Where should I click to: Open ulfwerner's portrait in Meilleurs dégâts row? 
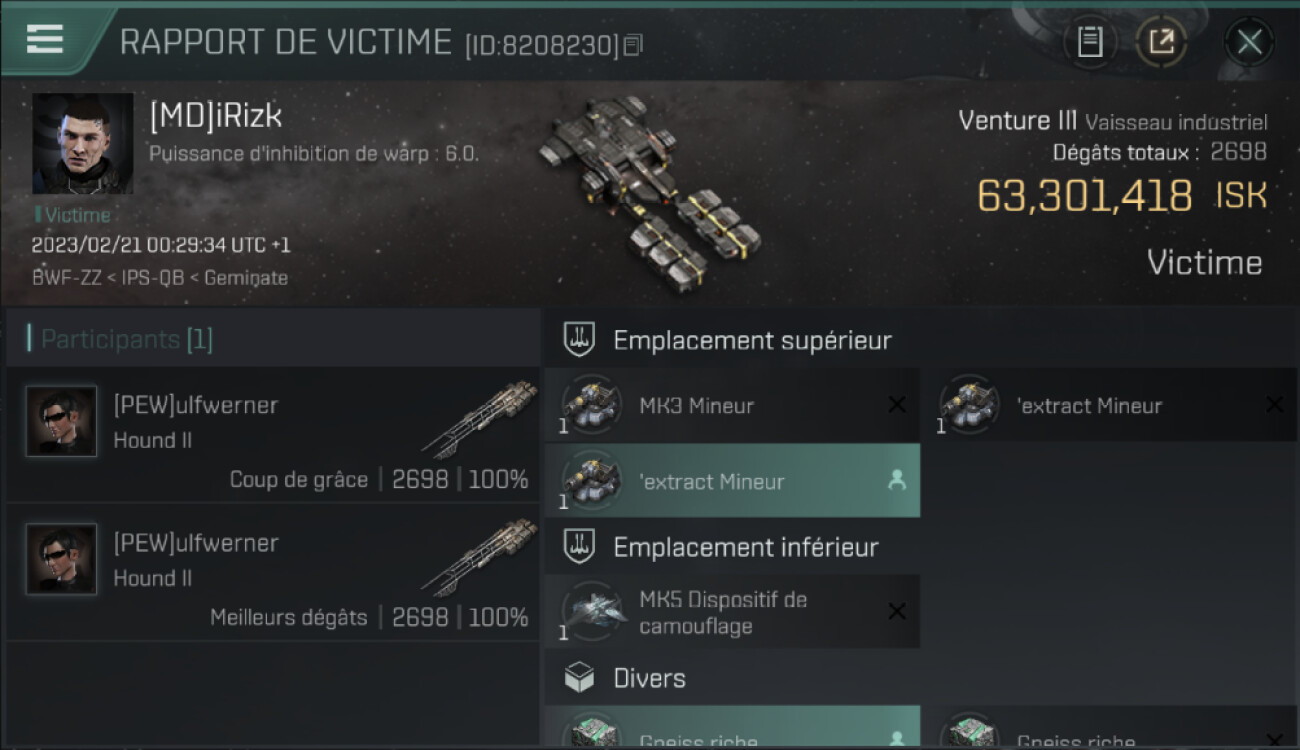point(62,559)
